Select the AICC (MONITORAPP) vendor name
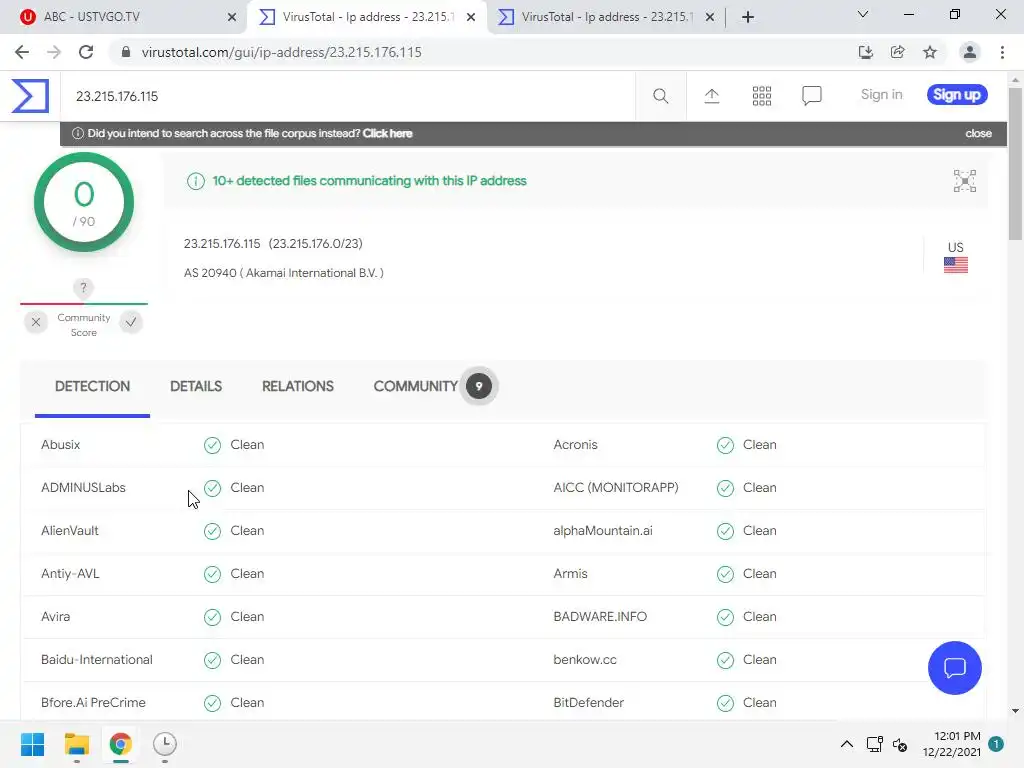 coord(616,488)
